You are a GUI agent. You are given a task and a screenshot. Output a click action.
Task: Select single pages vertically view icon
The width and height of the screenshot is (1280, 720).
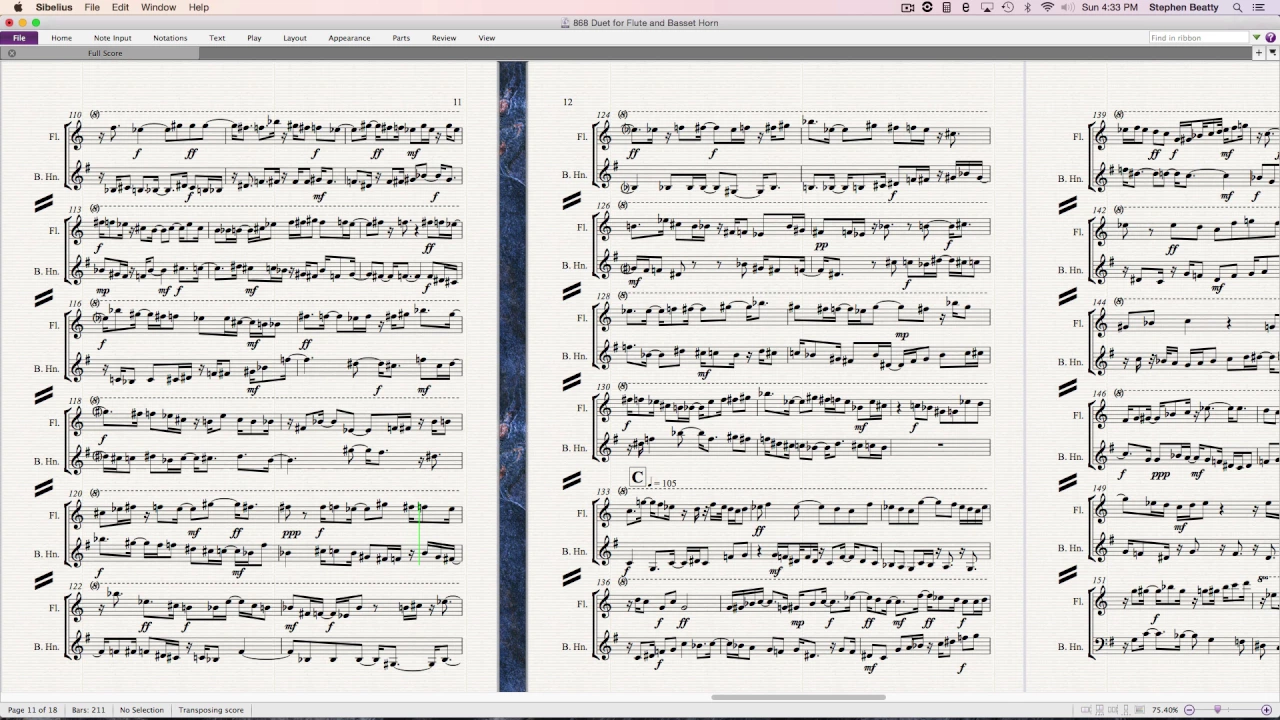click(1126, 710)
